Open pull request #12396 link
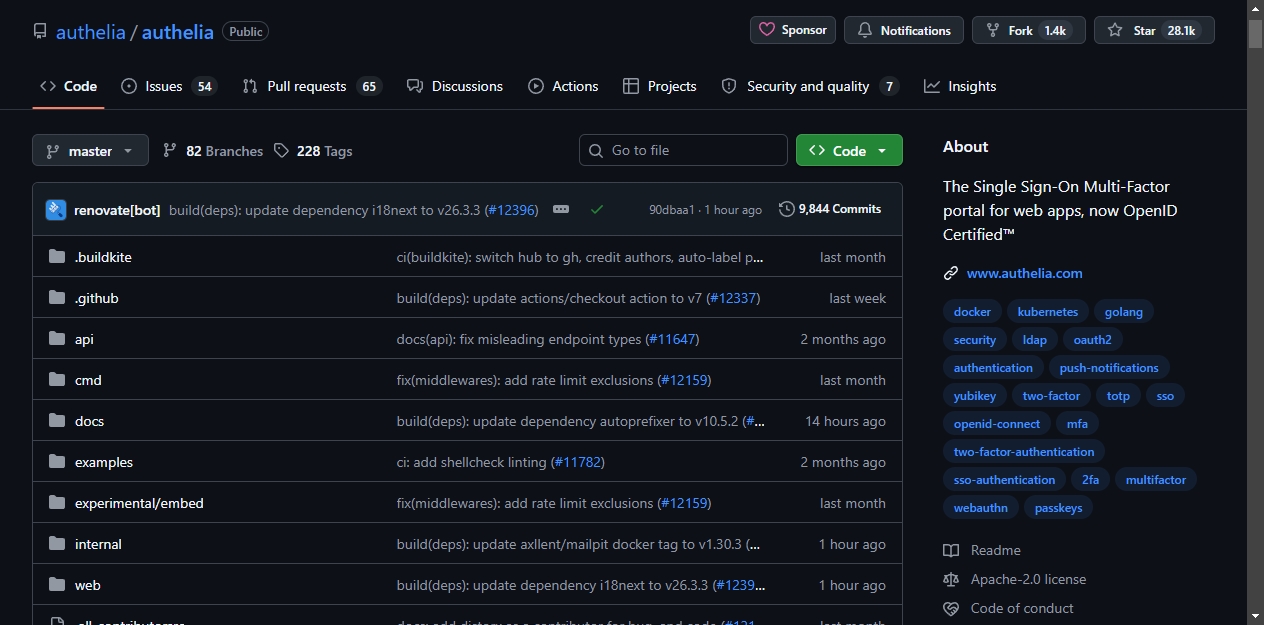This screenshot has height=625, width=1264. 511,210
